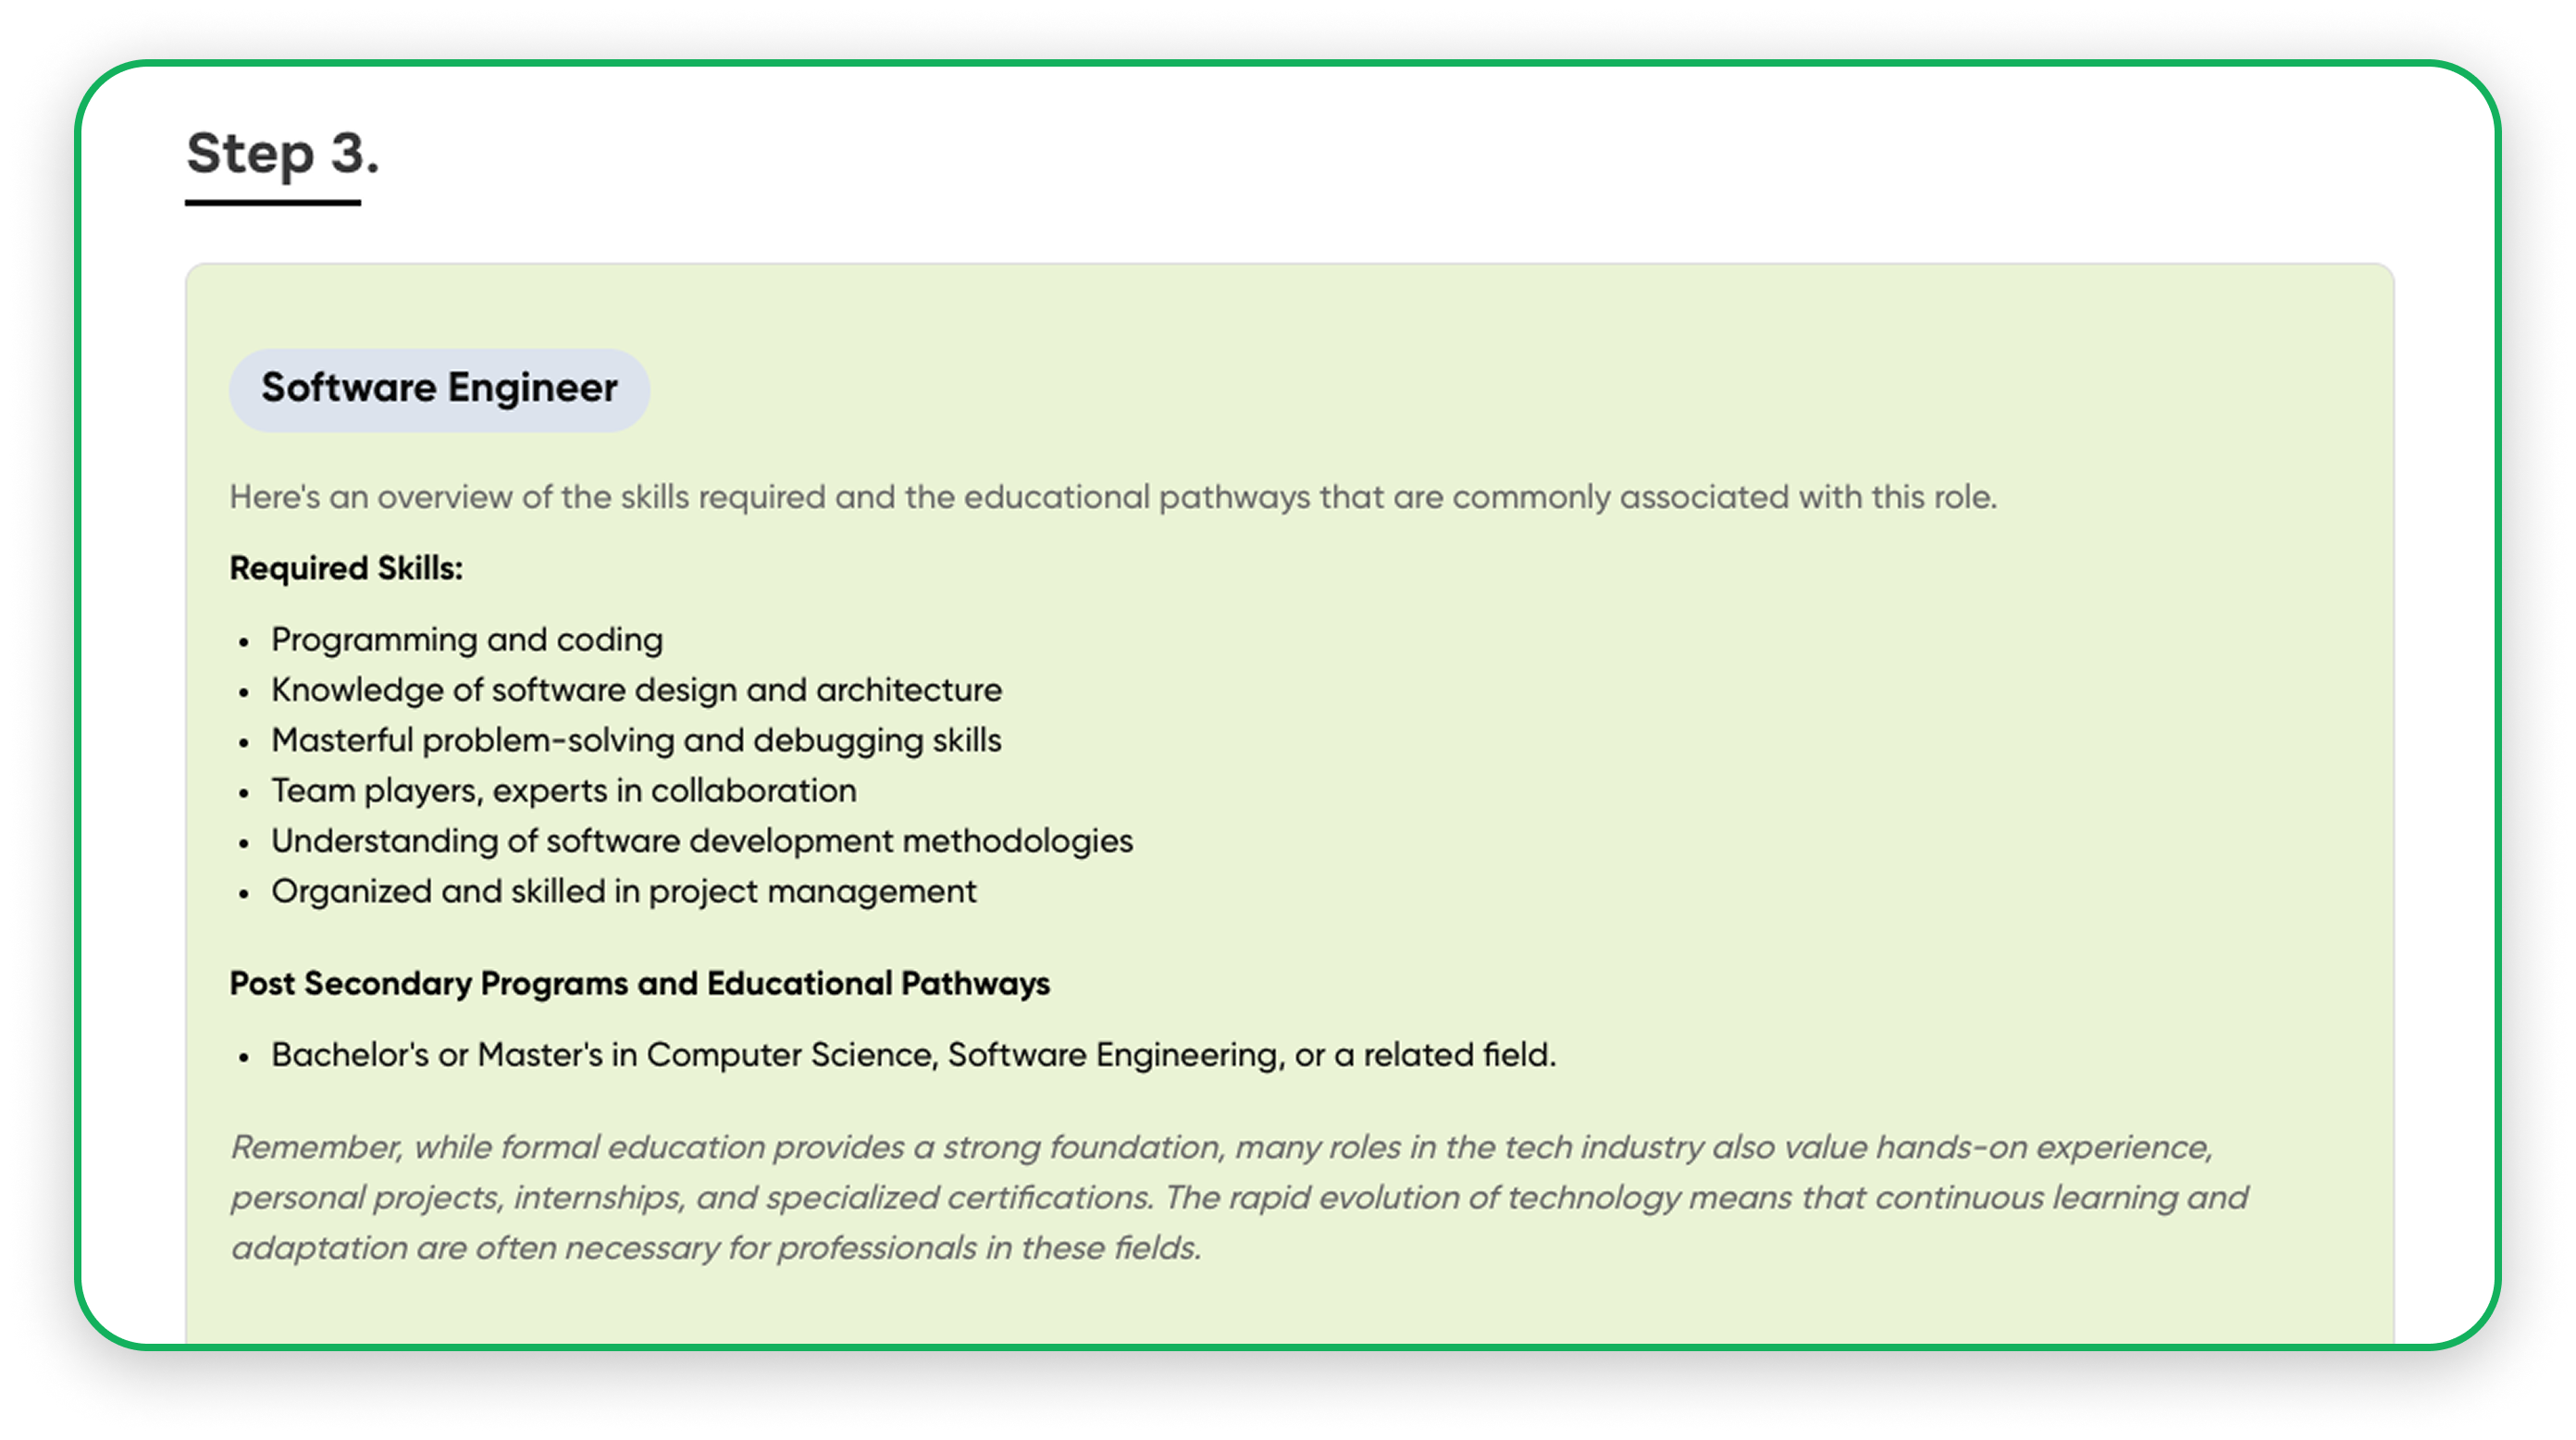The image size is (2576, 1440).
Task: Click the underline beneath Step 3.
Action: [x=273, y=202]
